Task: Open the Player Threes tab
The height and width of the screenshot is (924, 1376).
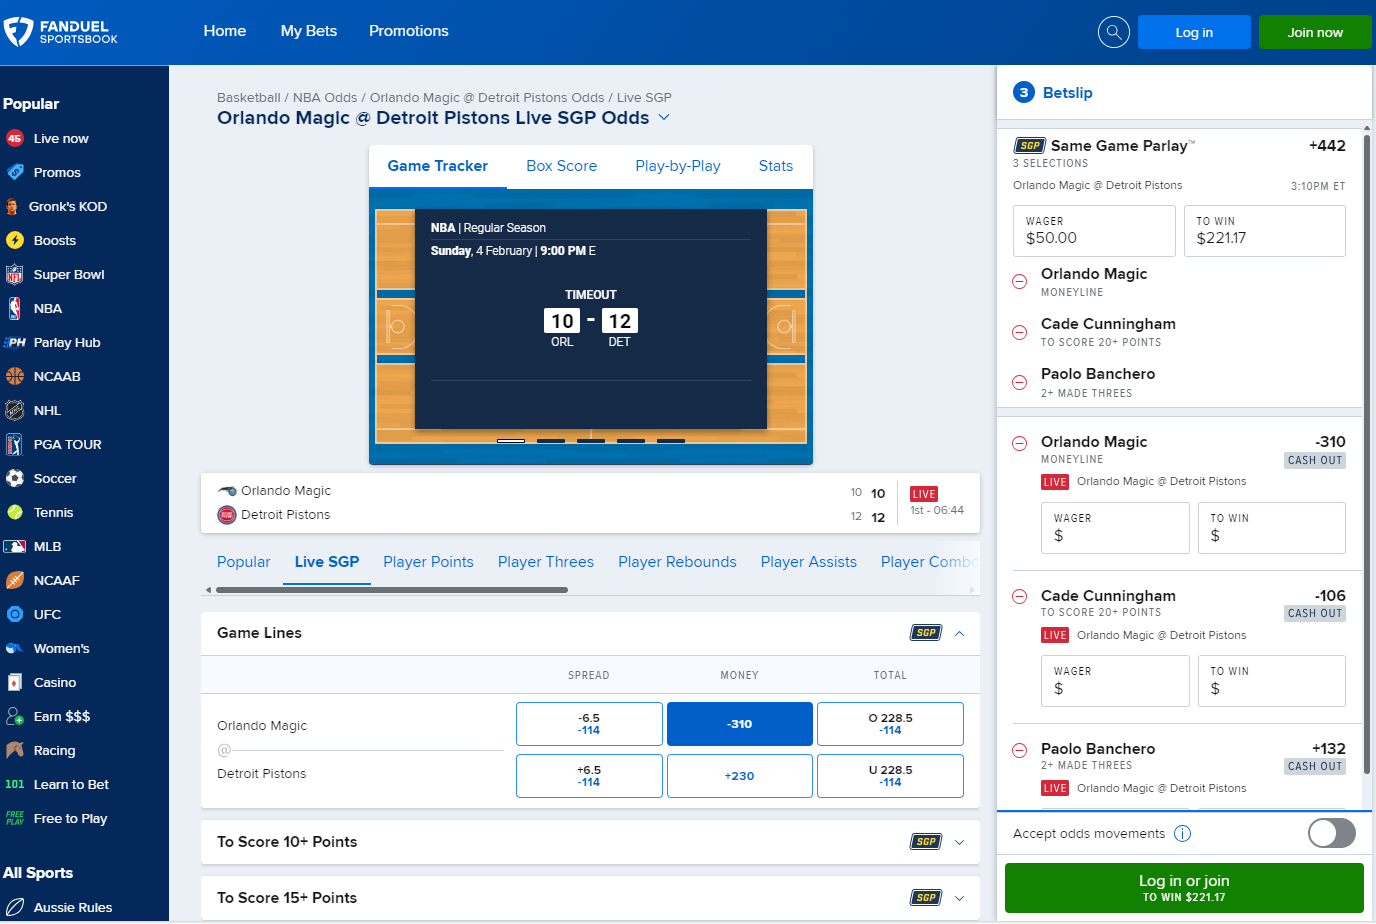Action: click(546, 562)
